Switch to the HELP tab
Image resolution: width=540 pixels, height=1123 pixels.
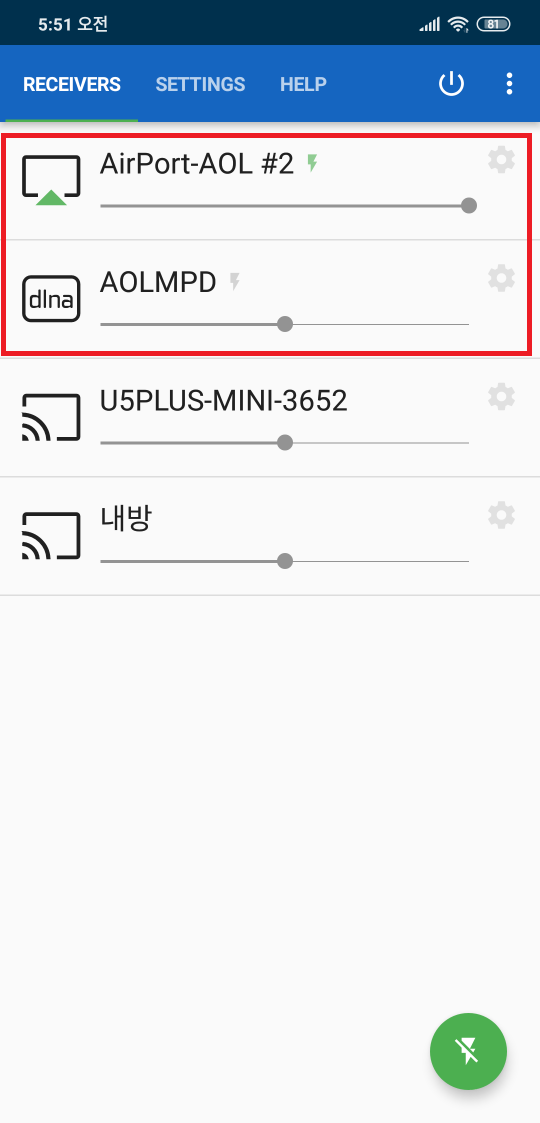click(x=303, y=85)
